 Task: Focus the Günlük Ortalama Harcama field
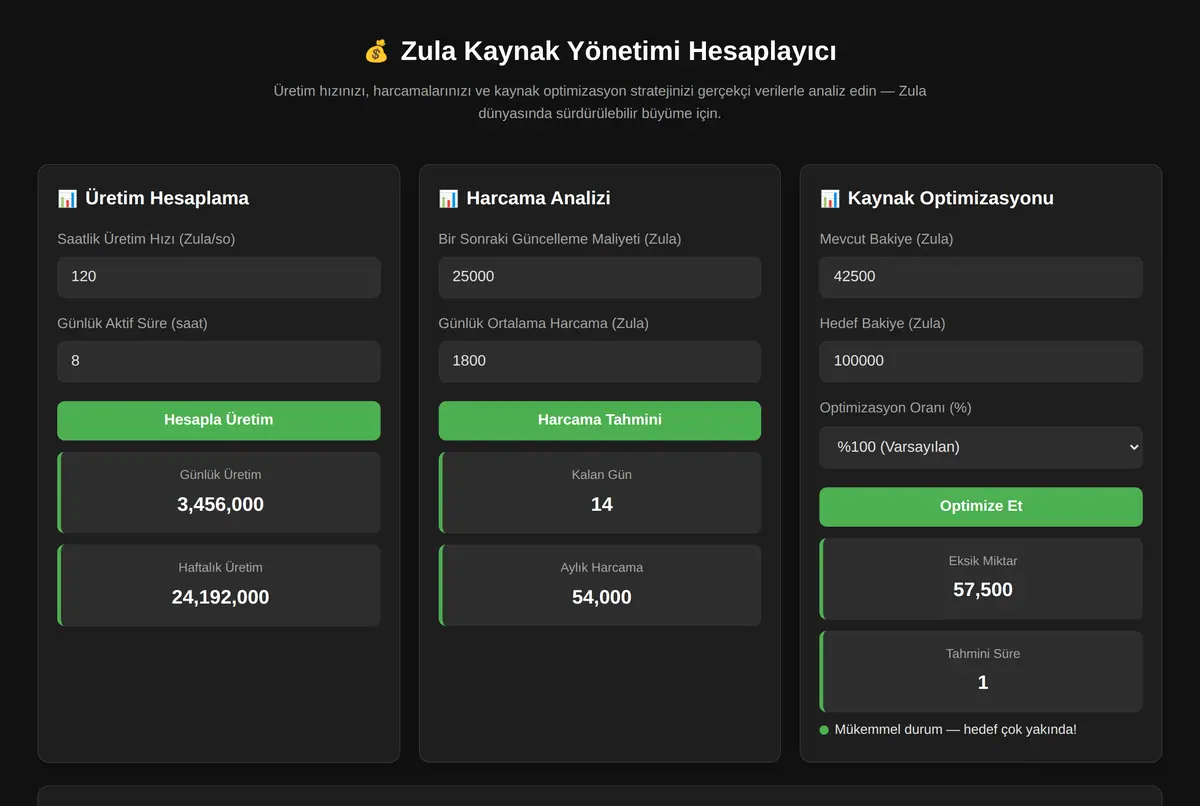(x=600, y=361)
